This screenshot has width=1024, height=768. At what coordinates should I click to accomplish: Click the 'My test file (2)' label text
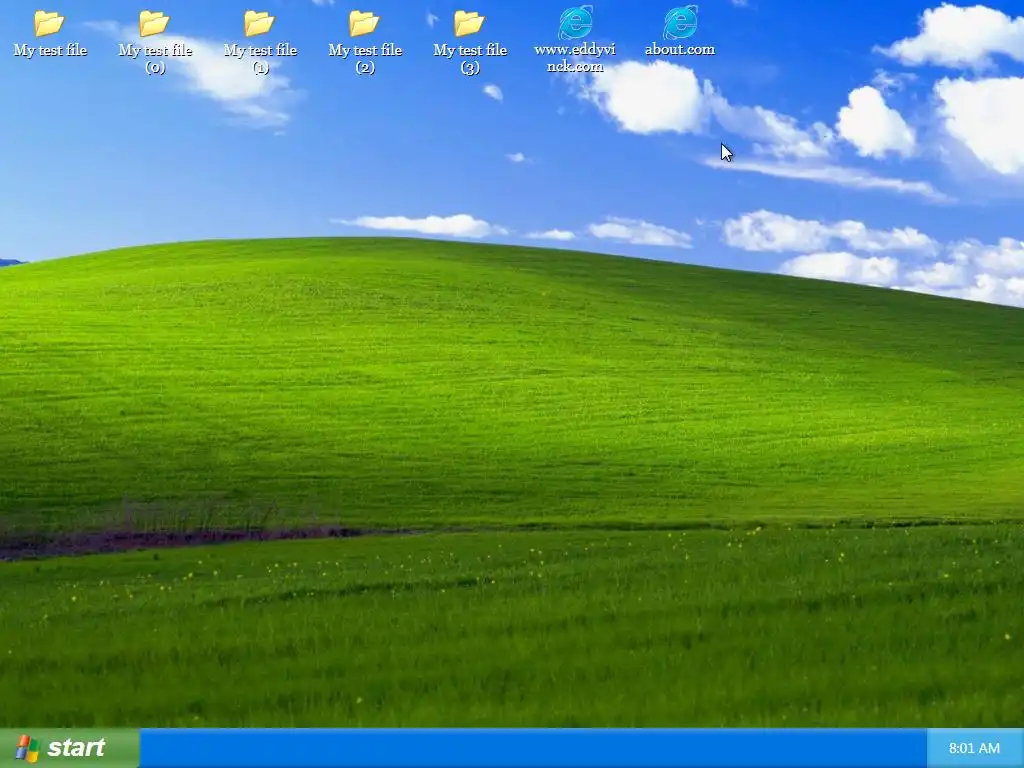(x=365, y=59)
